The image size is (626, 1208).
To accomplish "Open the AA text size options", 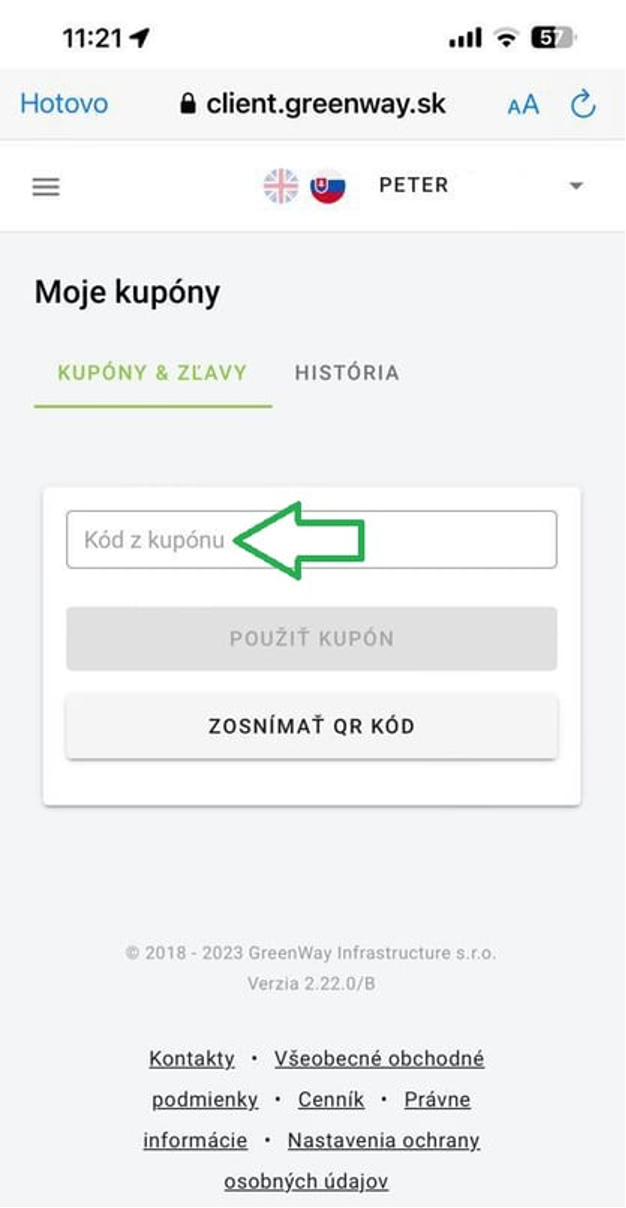I will tap(523, 105).
